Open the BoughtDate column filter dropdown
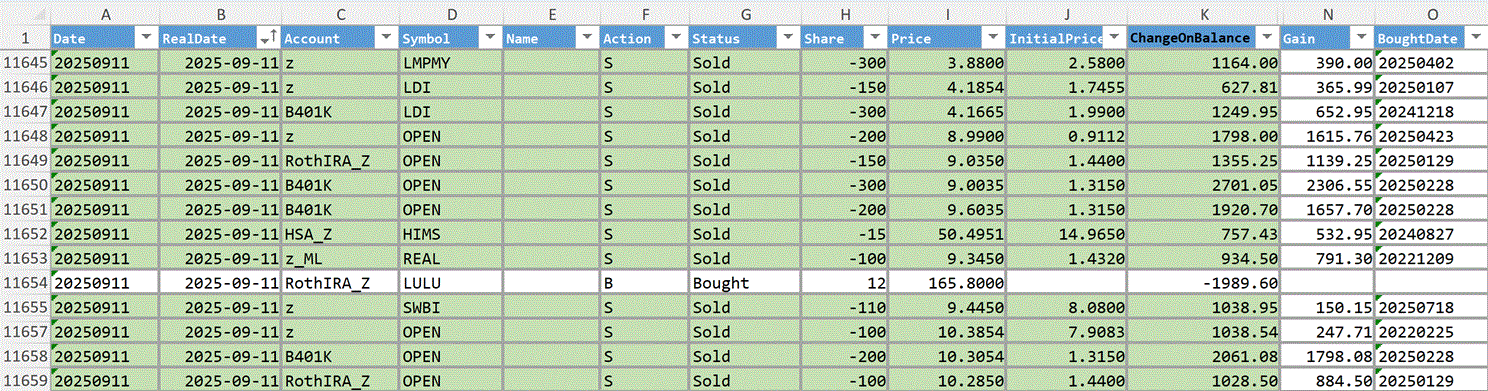The width and height of the screenshot is (1488, 391). point(1477,38)
